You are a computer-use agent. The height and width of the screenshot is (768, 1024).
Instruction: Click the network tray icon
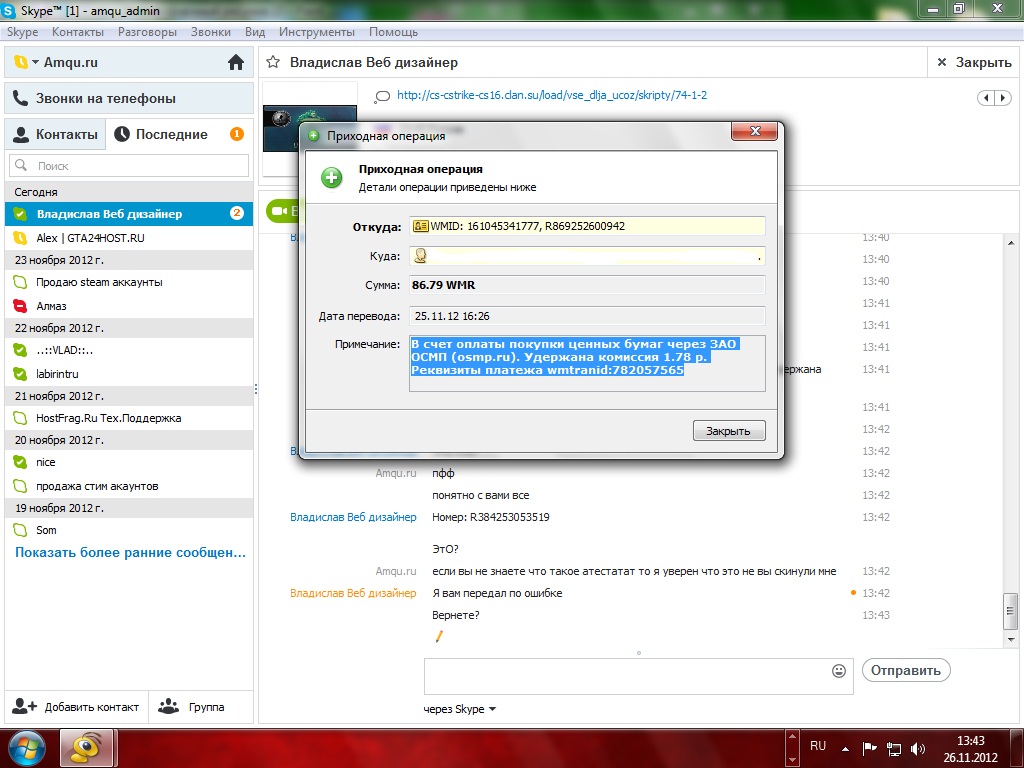click(x=894, y=749)
